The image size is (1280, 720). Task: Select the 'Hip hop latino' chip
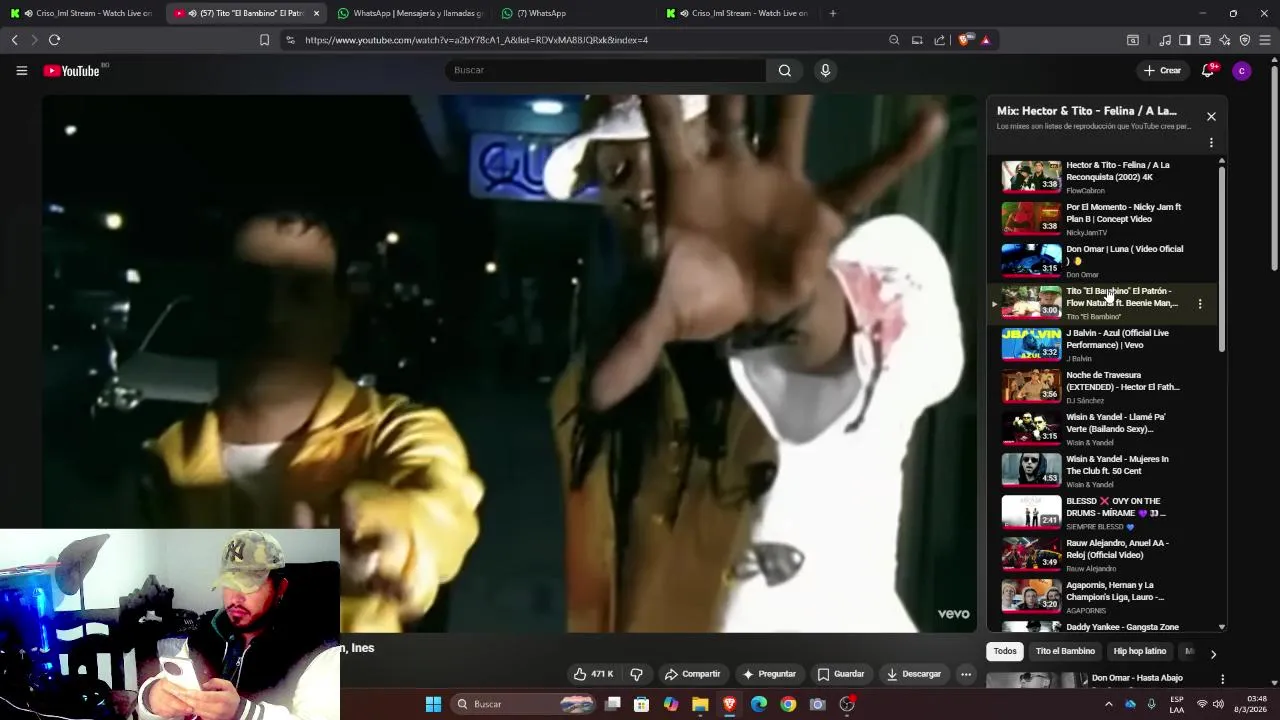[x=1140, y=651]
